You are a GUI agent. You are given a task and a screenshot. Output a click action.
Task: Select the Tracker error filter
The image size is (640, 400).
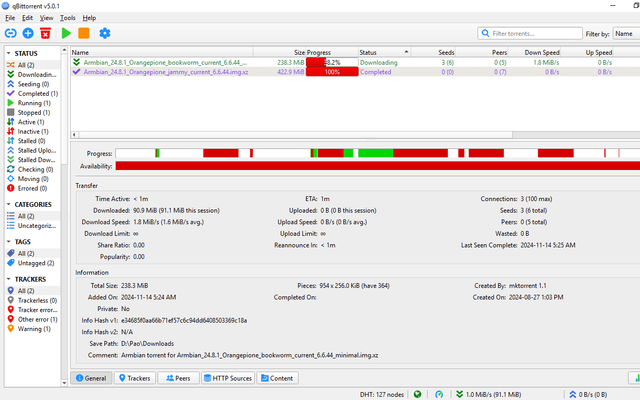[33, 310]
